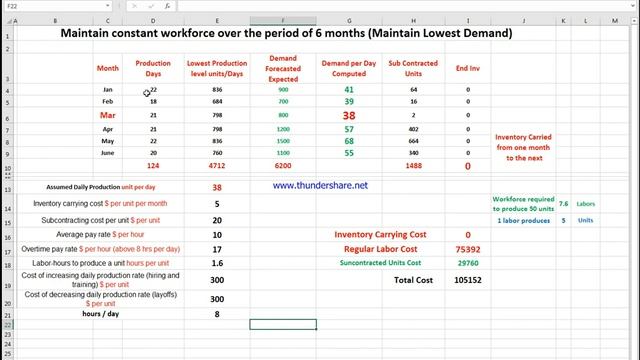Click the 'Regular Labor Cost' label

click(380, 249)
